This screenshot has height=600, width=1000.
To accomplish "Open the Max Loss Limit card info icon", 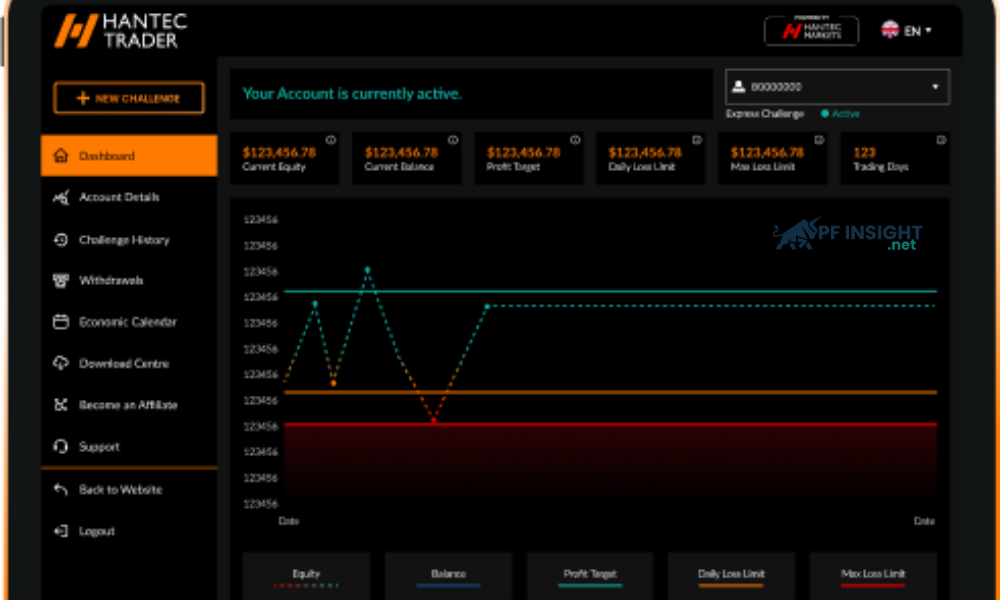I will click(x=820, y=140).
